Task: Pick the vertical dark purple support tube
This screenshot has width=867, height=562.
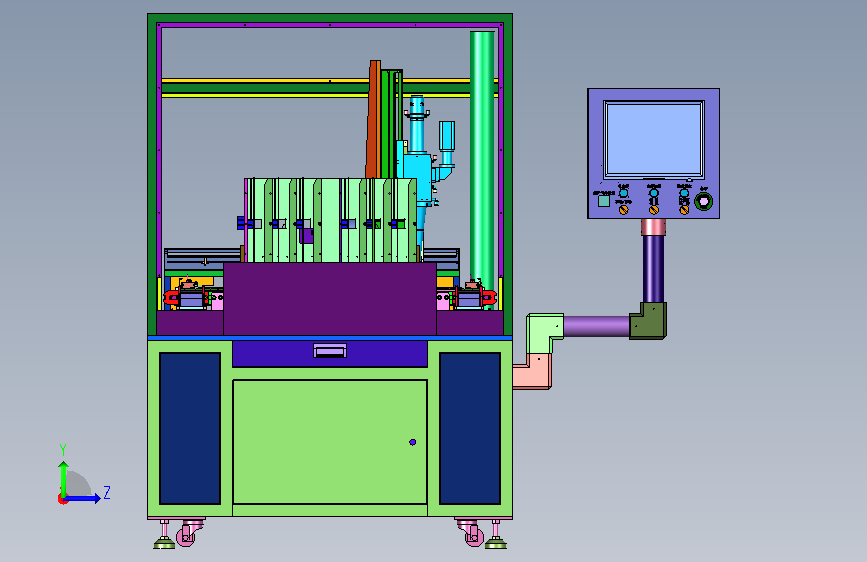Action: pyautogui.click(x=653, y=269)
